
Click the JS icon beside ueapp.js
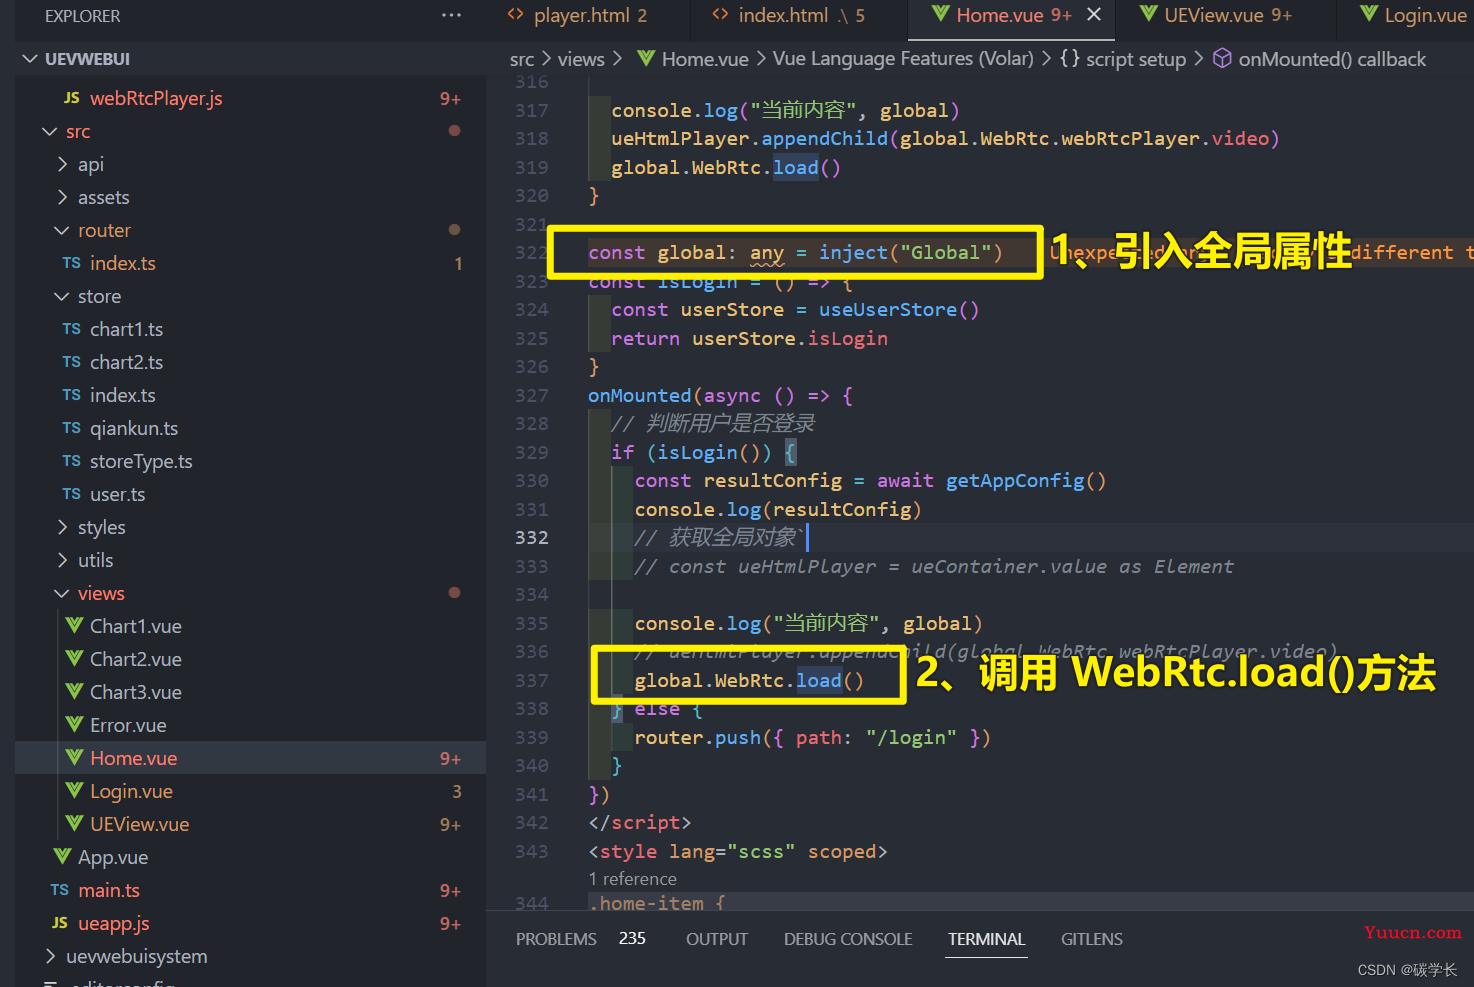coord(60,923)
